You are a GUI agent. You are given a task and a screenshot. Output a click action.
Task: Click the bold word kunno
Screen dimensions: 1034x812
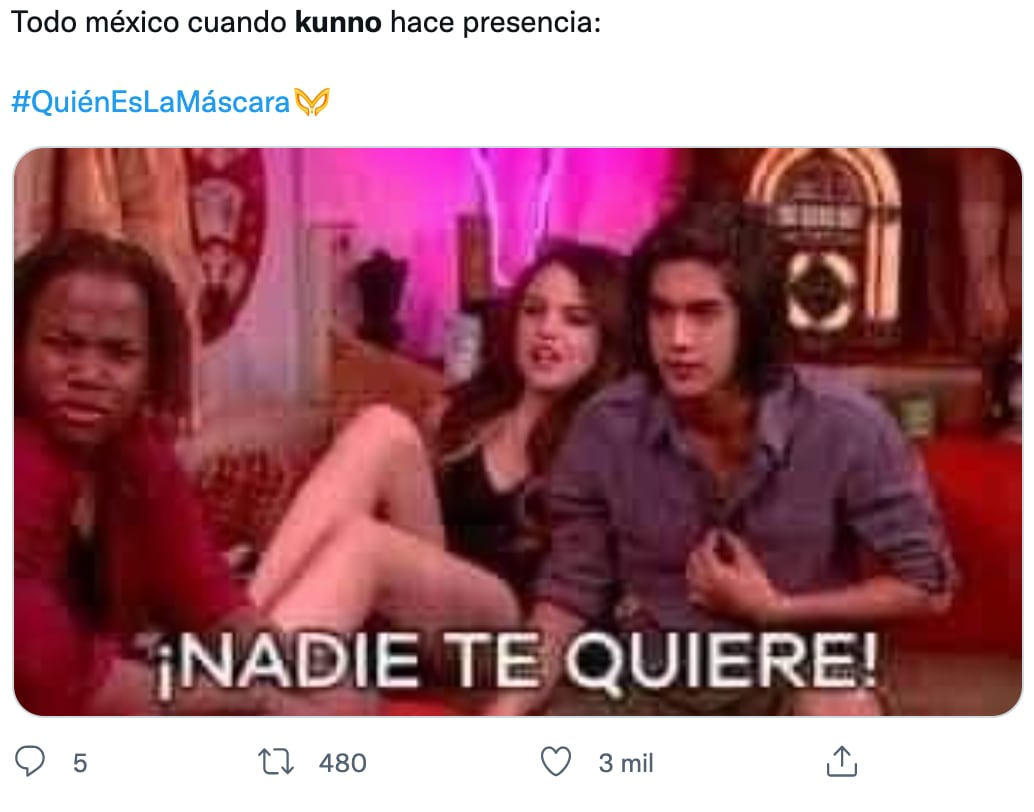coord(338,22)
